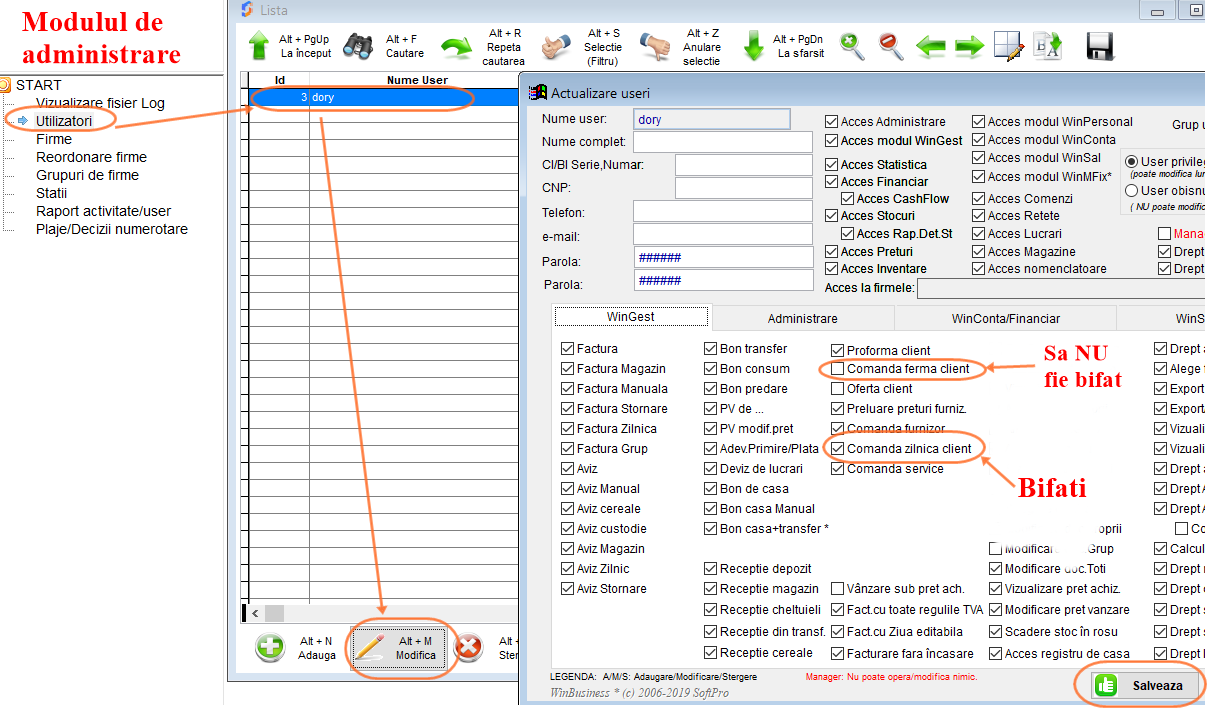This screenshot has height=708, width=1207.
Task: Click the thumbs-down Anulare selectie icon
Action: (x=655, y=46)
